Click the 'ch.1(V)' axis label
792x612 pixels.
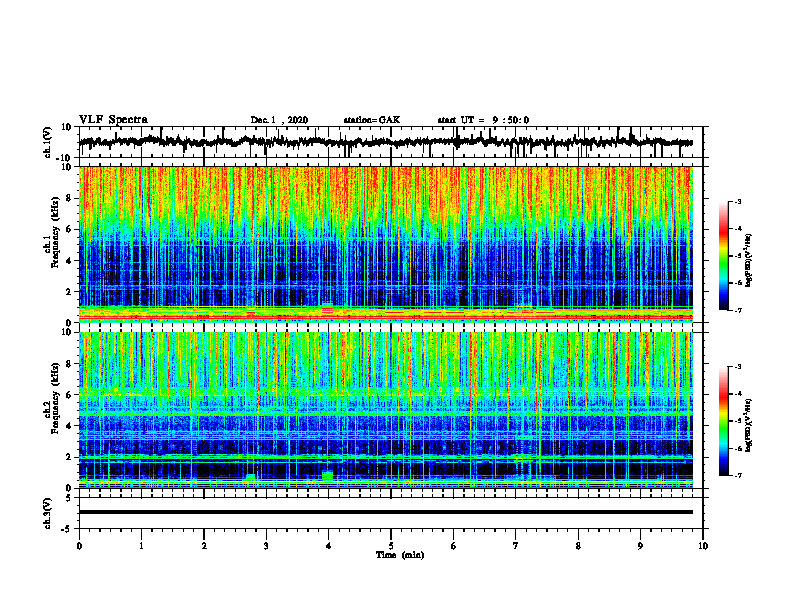pyautogui.click(x=49, y=142)
